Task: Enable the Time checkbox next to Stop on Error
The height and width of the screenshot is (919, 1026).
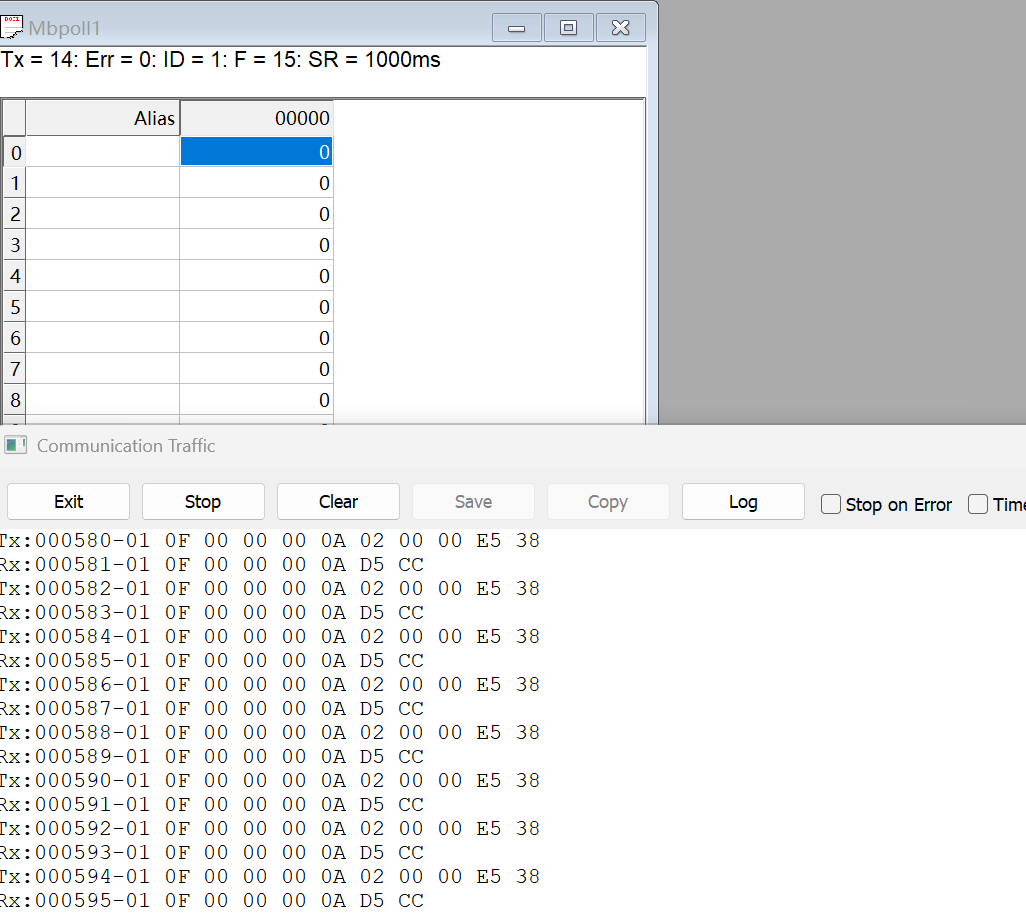Action: [977, 505]
